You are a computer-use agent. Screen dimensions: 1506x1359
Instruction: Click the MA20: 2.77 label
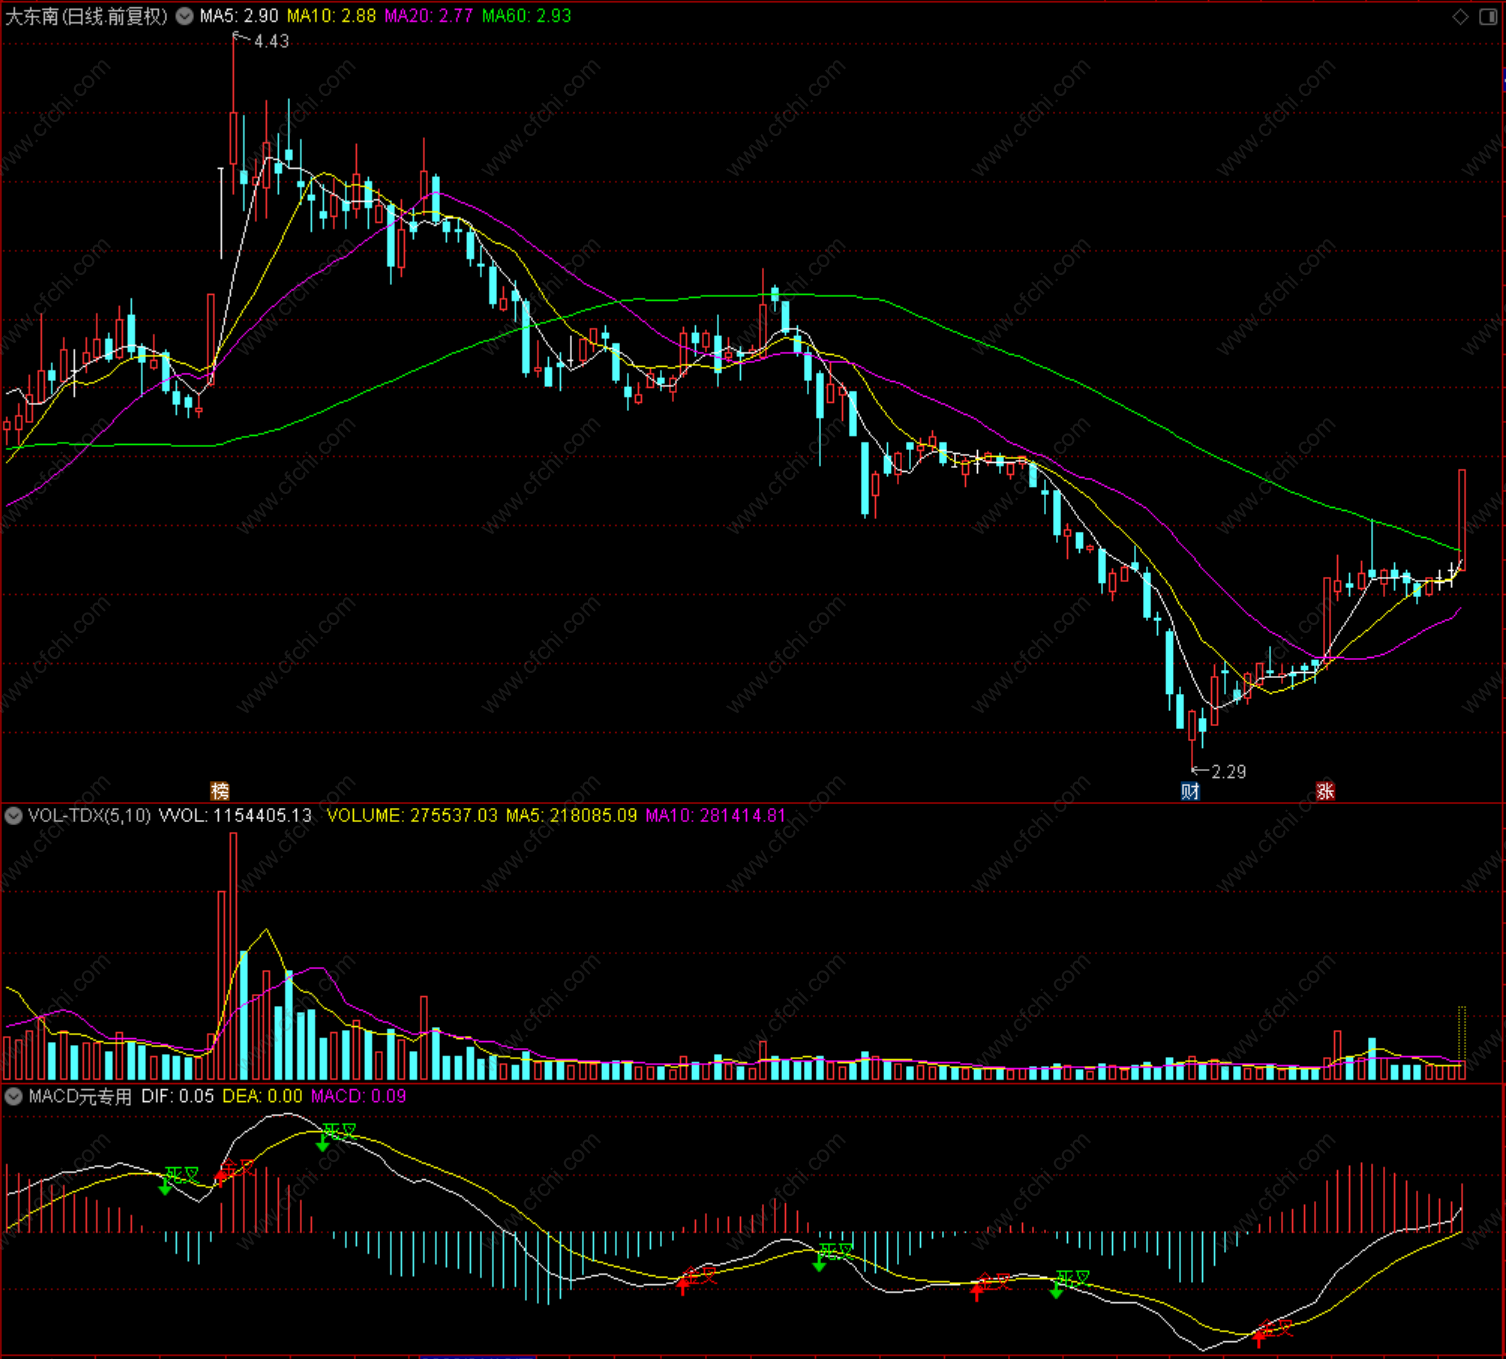[428, 16]
